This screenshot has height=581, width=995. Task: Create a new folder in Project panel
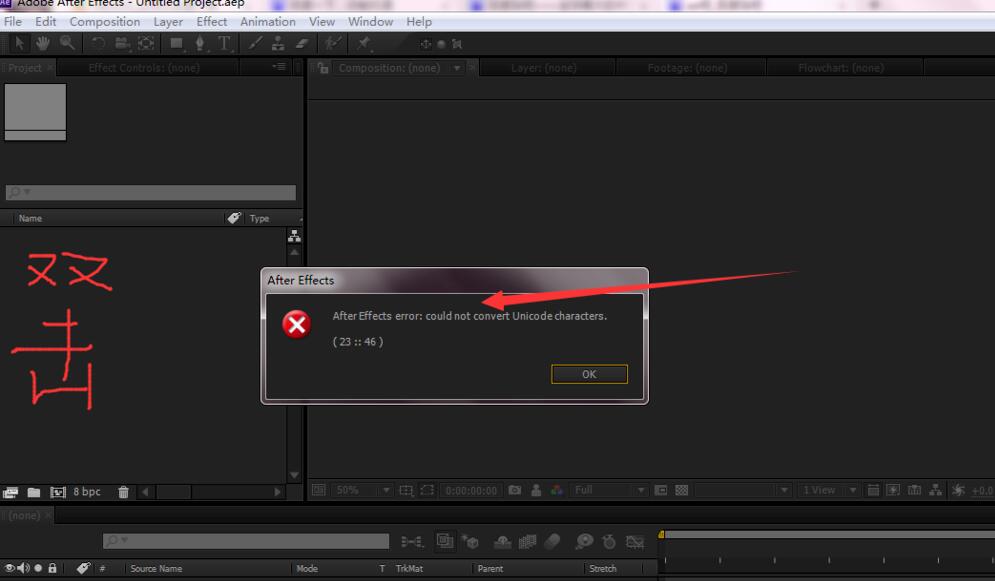(x=34, y=492)
